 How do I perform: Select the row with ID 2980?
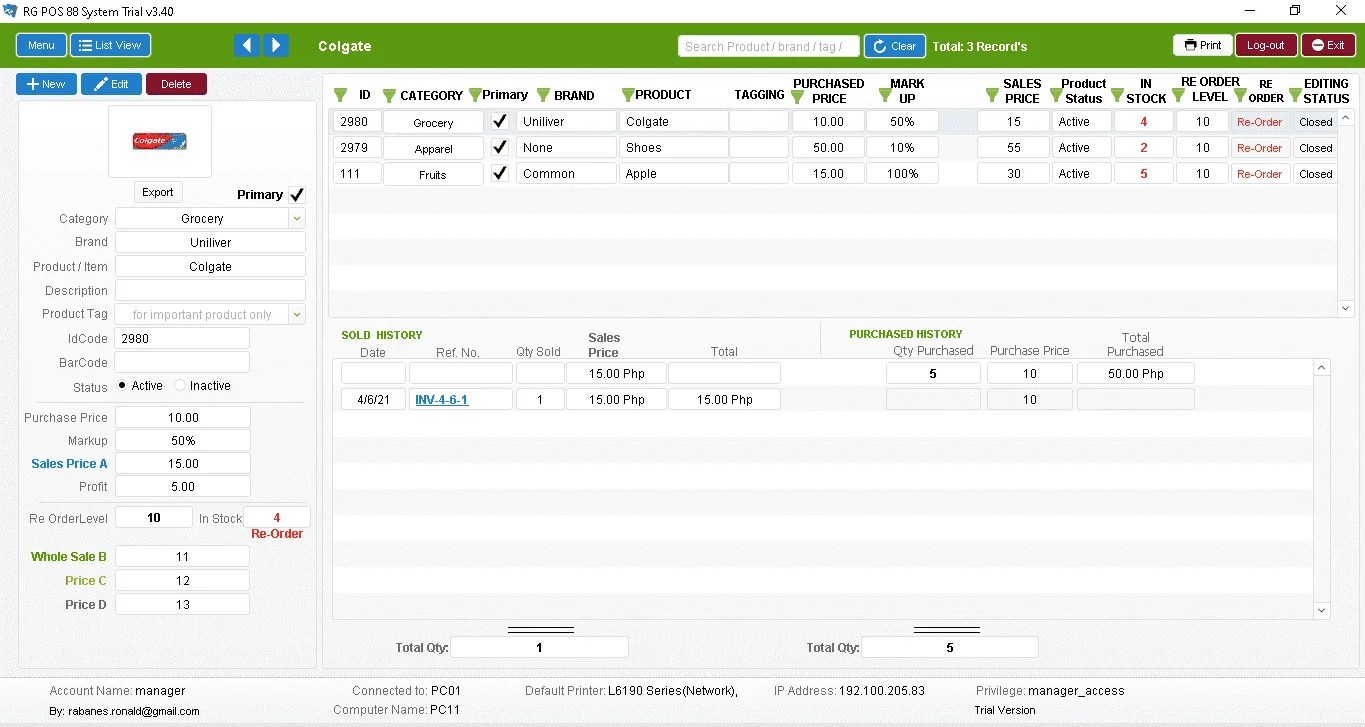pos(834,122)
